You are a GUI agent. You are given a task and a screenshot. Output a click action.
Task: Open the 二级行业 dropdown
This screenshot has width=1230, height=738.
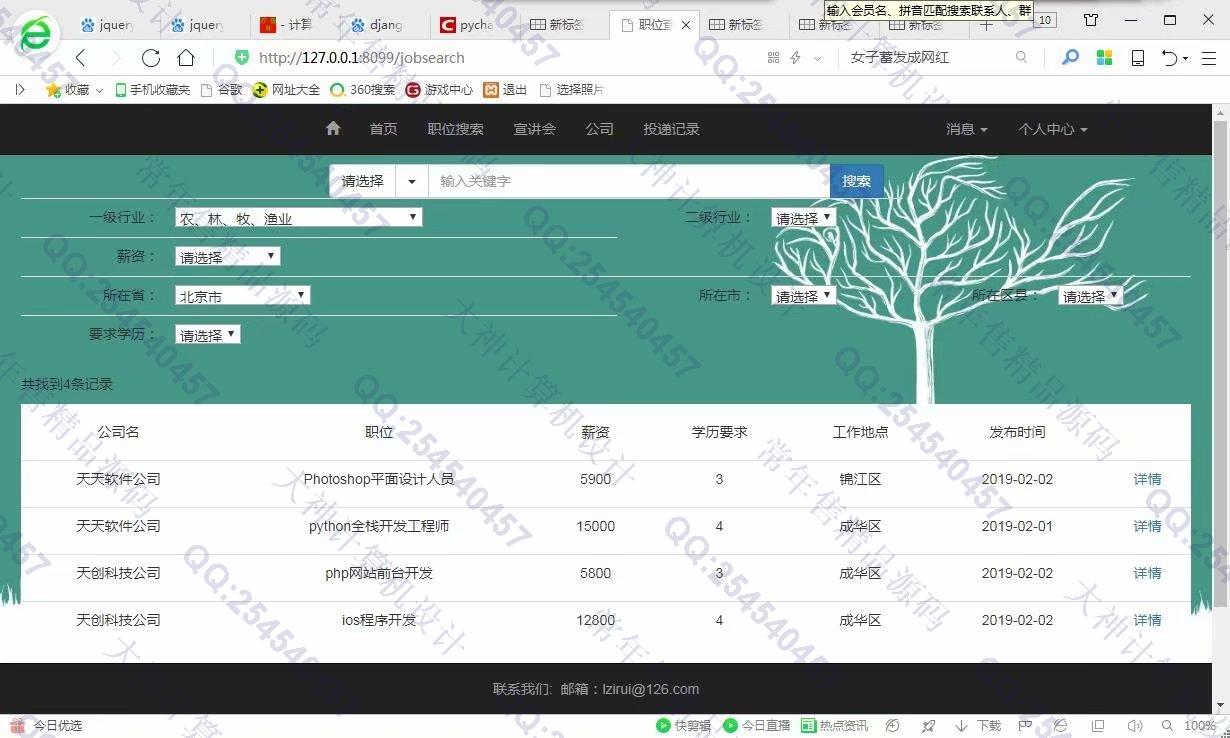click(803, 217)
